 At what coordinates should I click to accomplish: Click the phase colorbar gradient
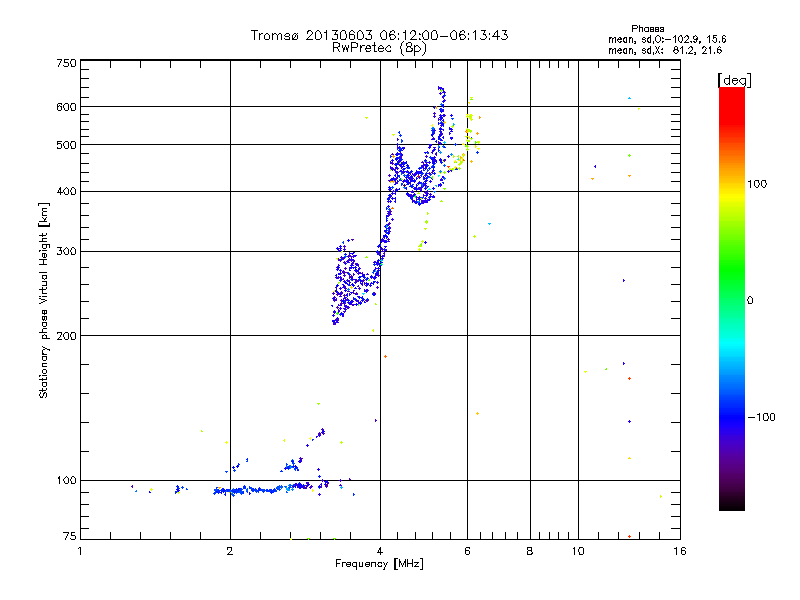[732, 298]
